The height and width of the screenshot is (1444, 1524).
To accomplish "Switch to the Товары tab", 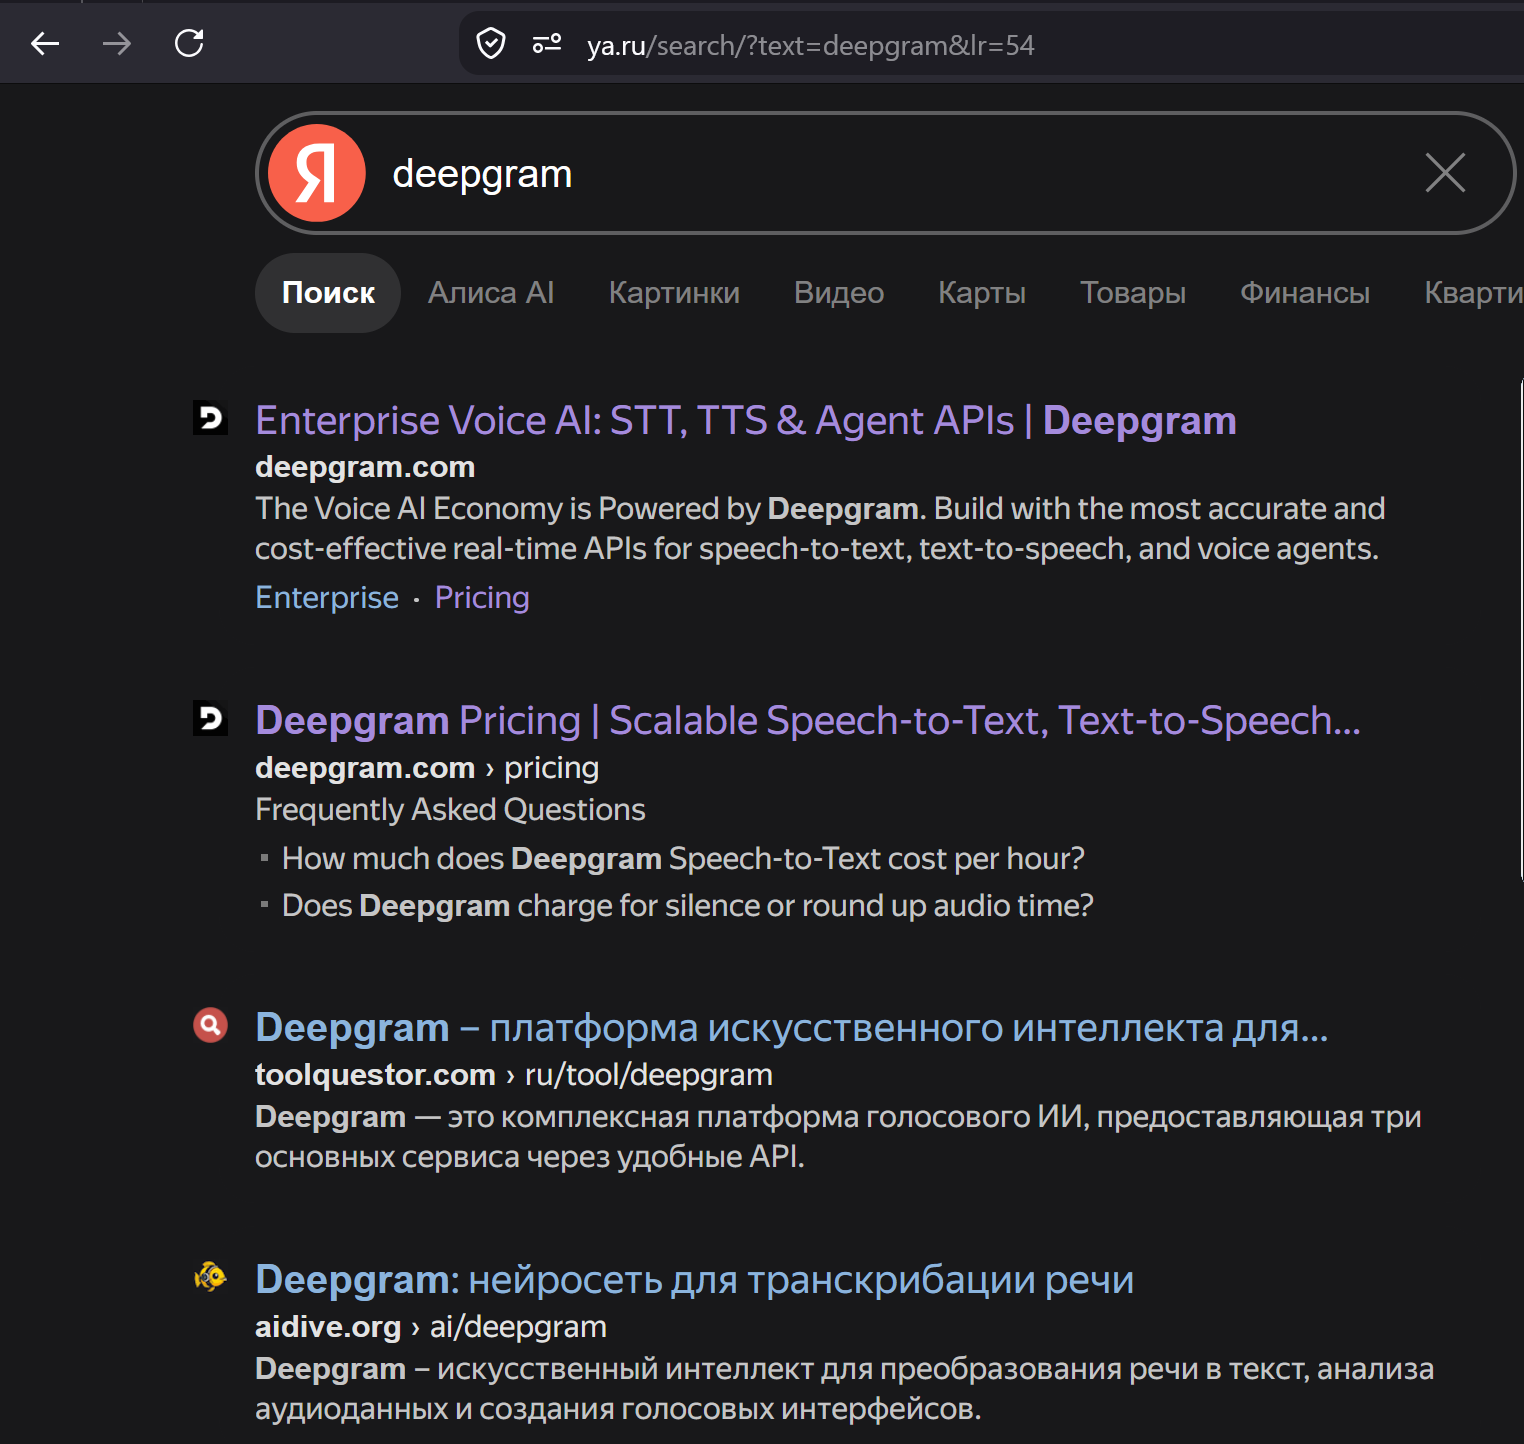I will [x=1133, y=293].
